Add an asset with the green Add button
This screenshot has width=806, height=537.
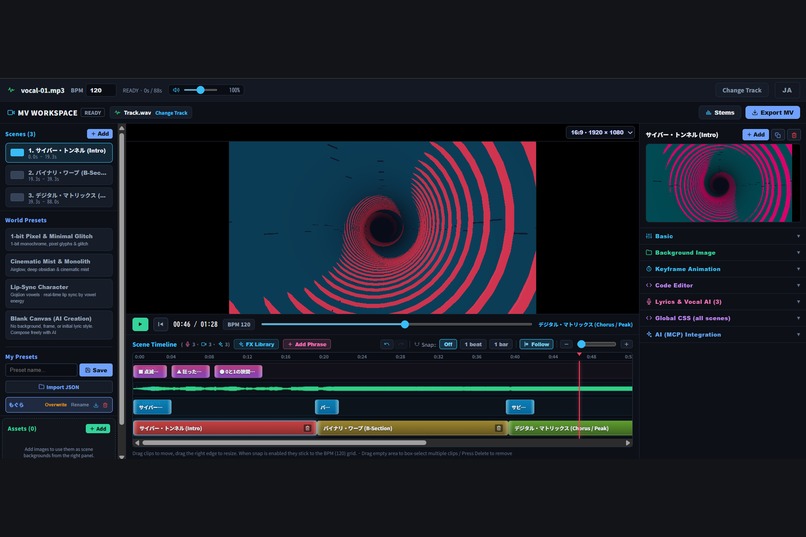[x=98, y=429]
